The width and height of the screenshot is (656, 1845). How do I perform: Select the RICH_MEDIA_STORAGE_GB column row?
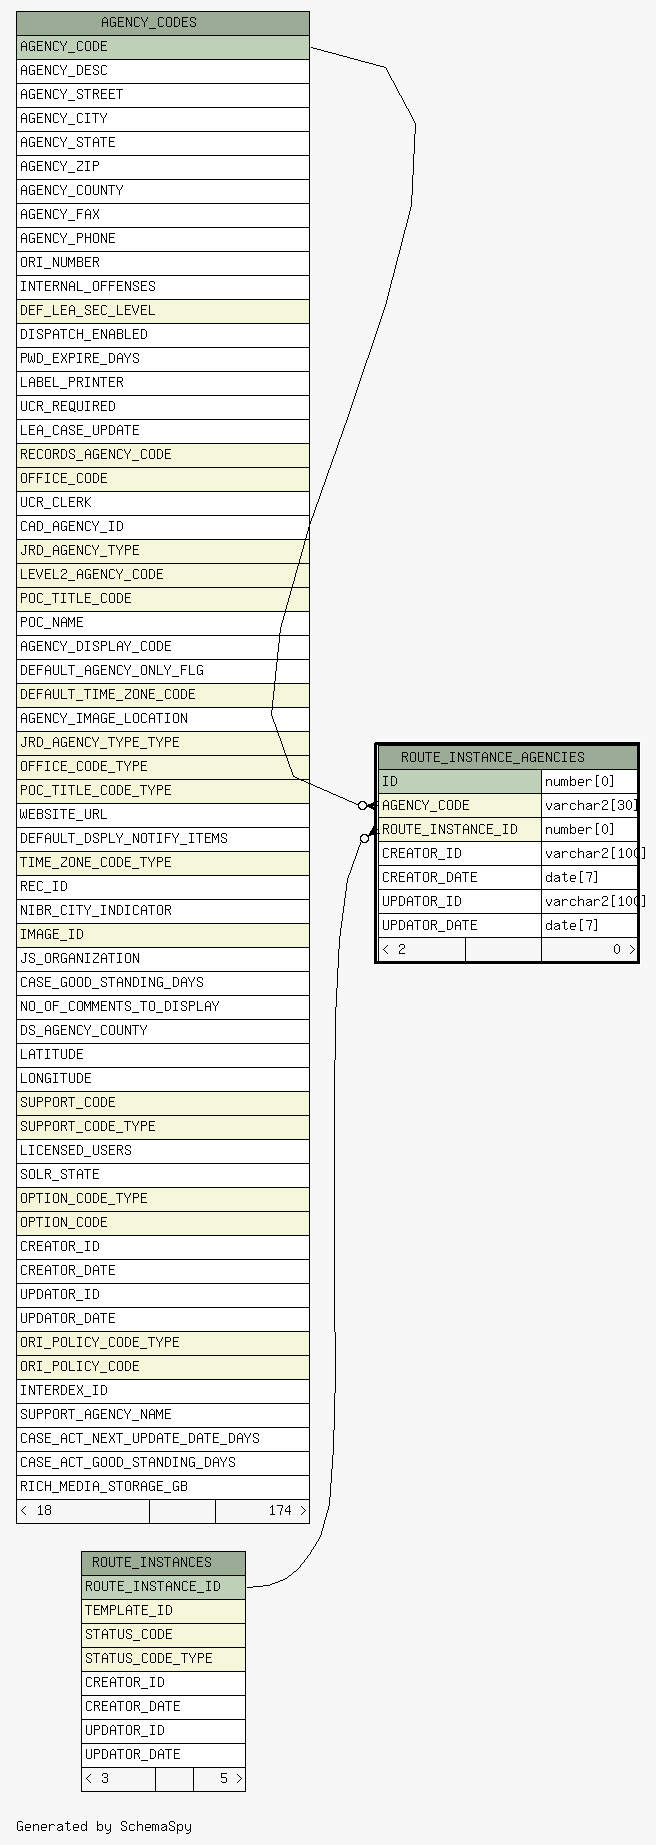click(163, 1486)
